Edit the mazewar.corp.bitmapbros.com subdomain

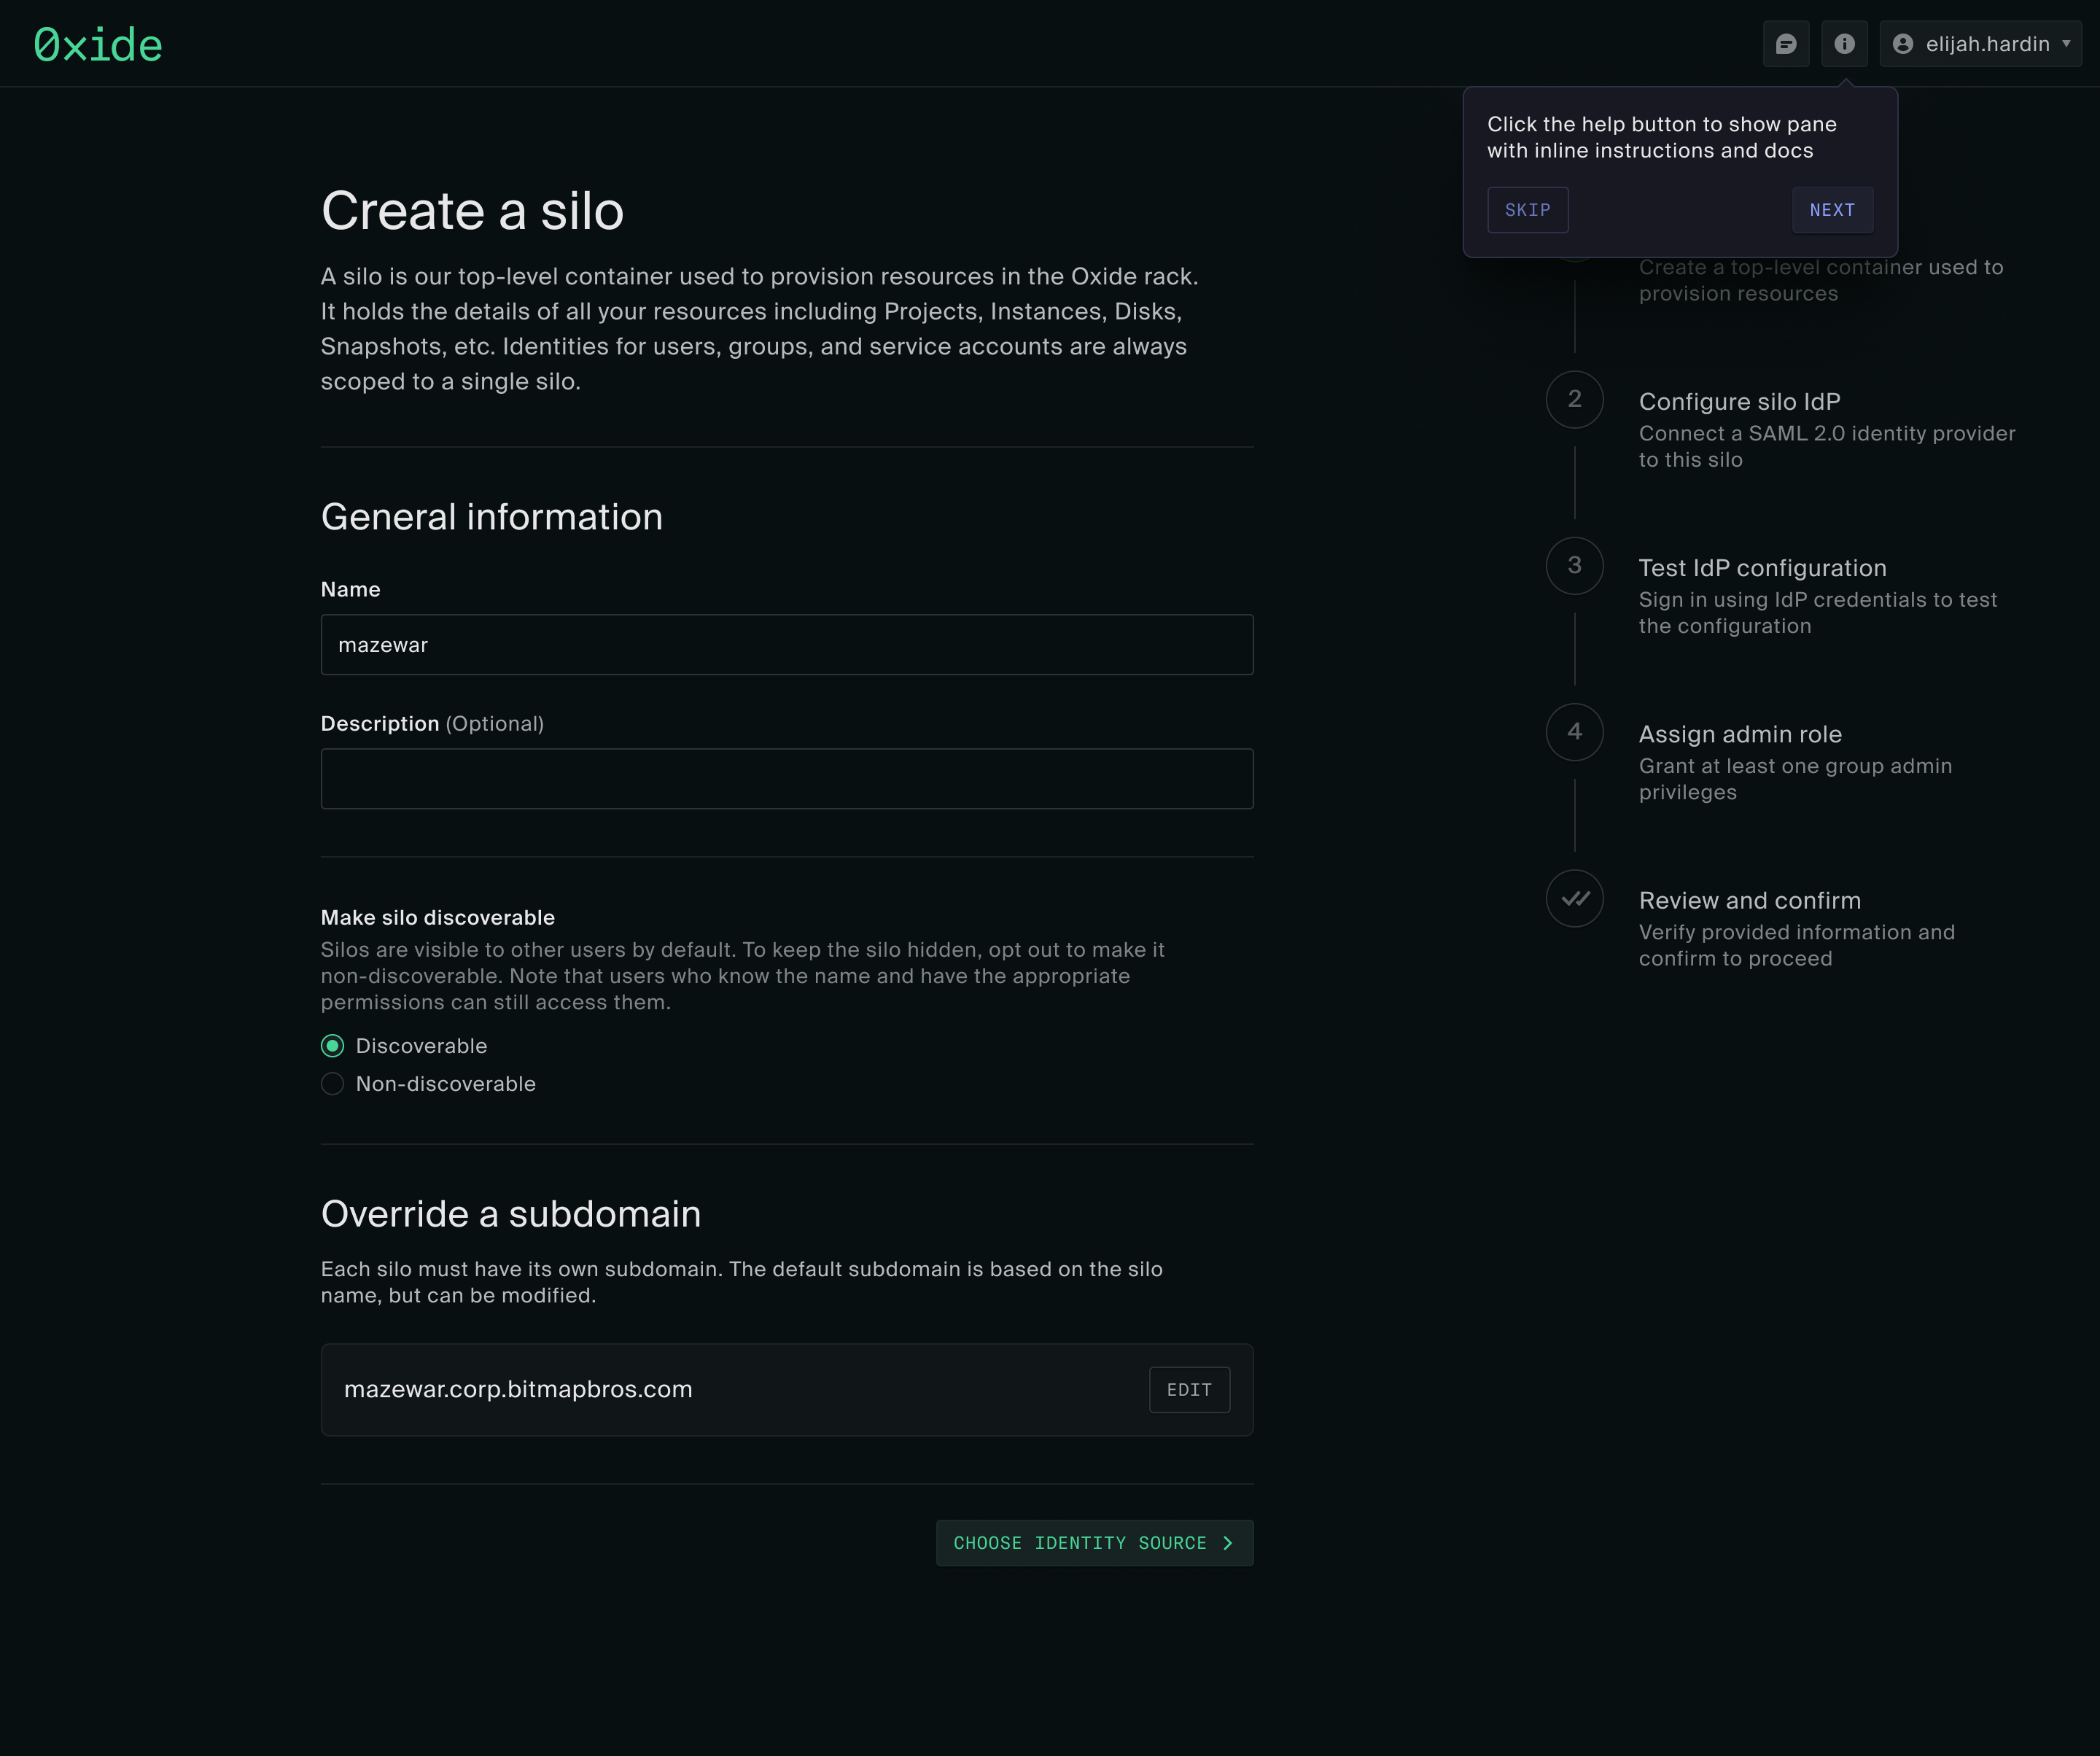1189,1389
